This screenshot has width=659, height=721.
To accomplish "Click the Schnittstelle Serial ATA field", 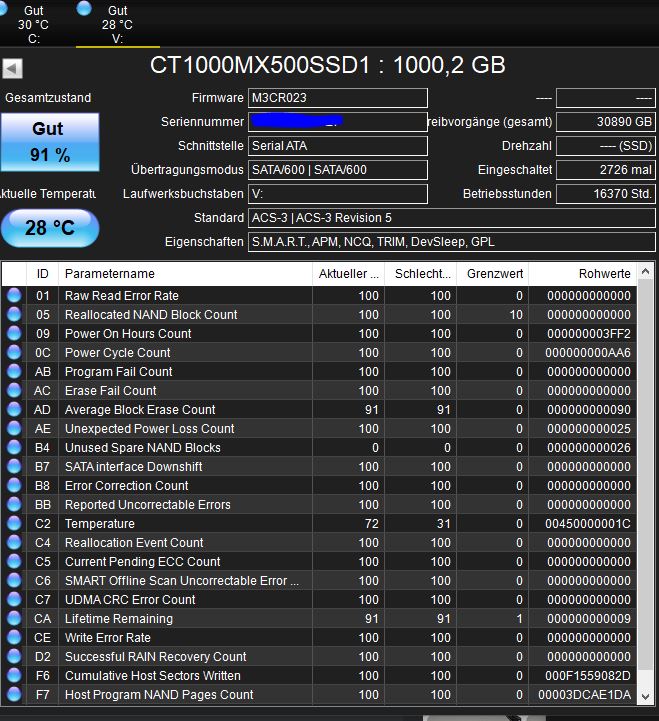I will (338, 146).
